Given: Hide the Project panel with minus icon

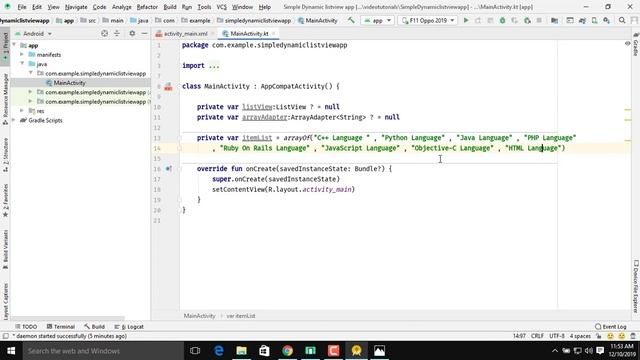Looking at the screenshot, I should point(144,33).
